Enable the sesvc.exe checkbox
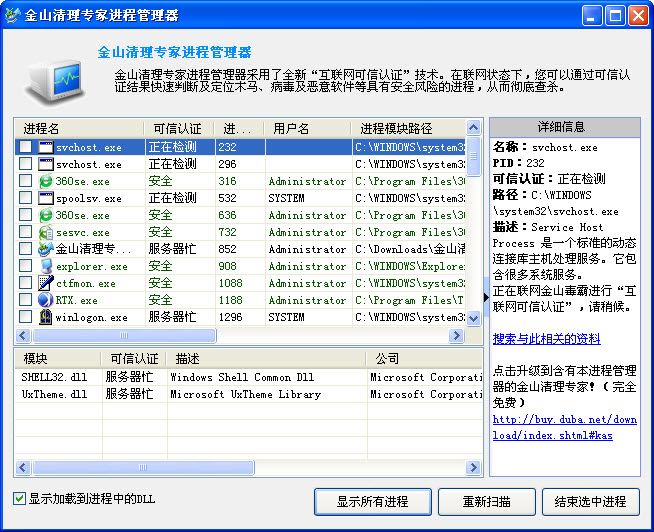654x532 pixels. 26,232
